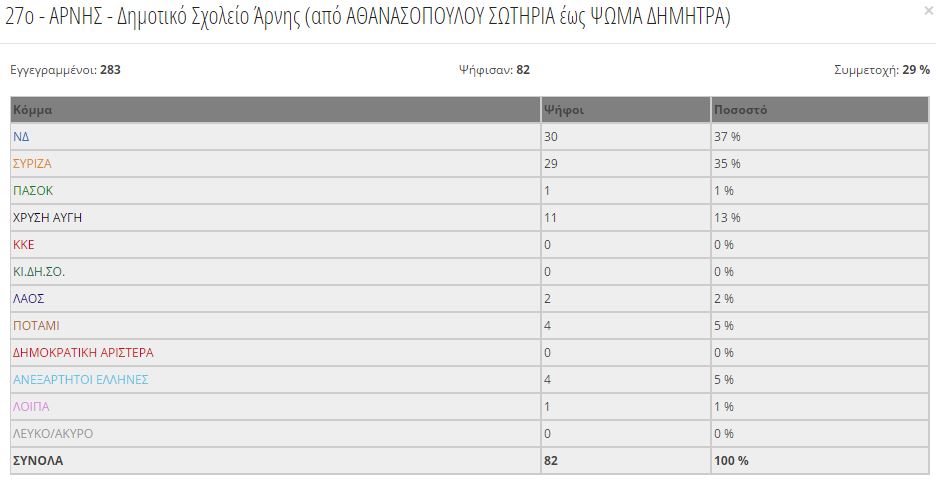
Task: Select the ΑΝΕΞΑΡΤΗΤΟΙ ΕΛΛΗΝΕΣ label
Action: (81, 380)
